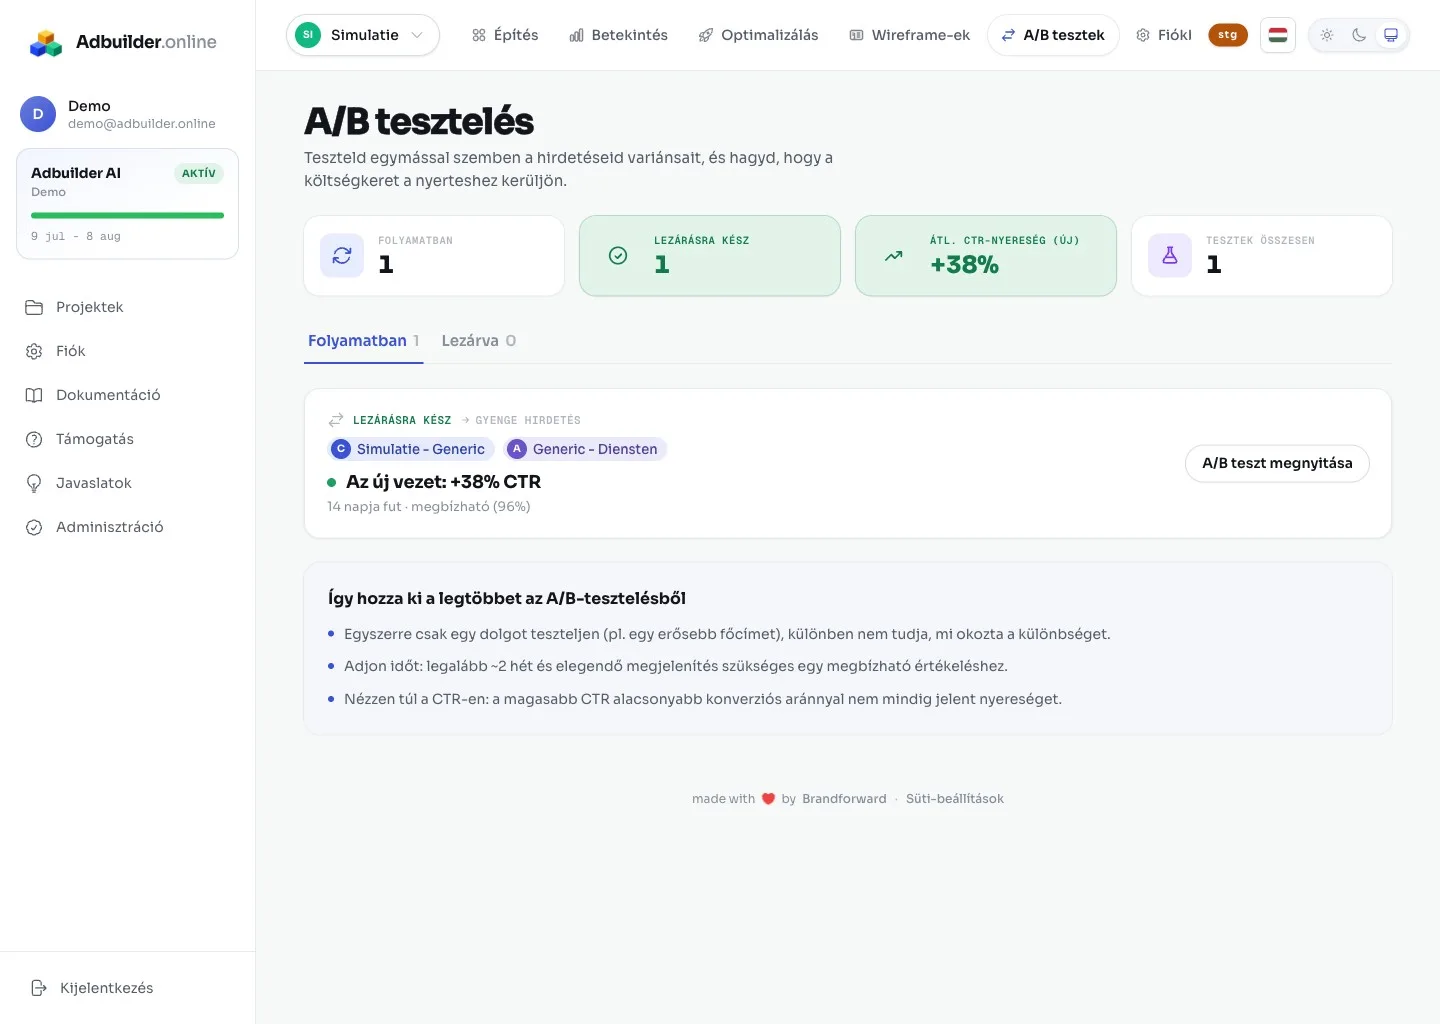Click the Betekintés bar chart icon

[x=577, y=35]
